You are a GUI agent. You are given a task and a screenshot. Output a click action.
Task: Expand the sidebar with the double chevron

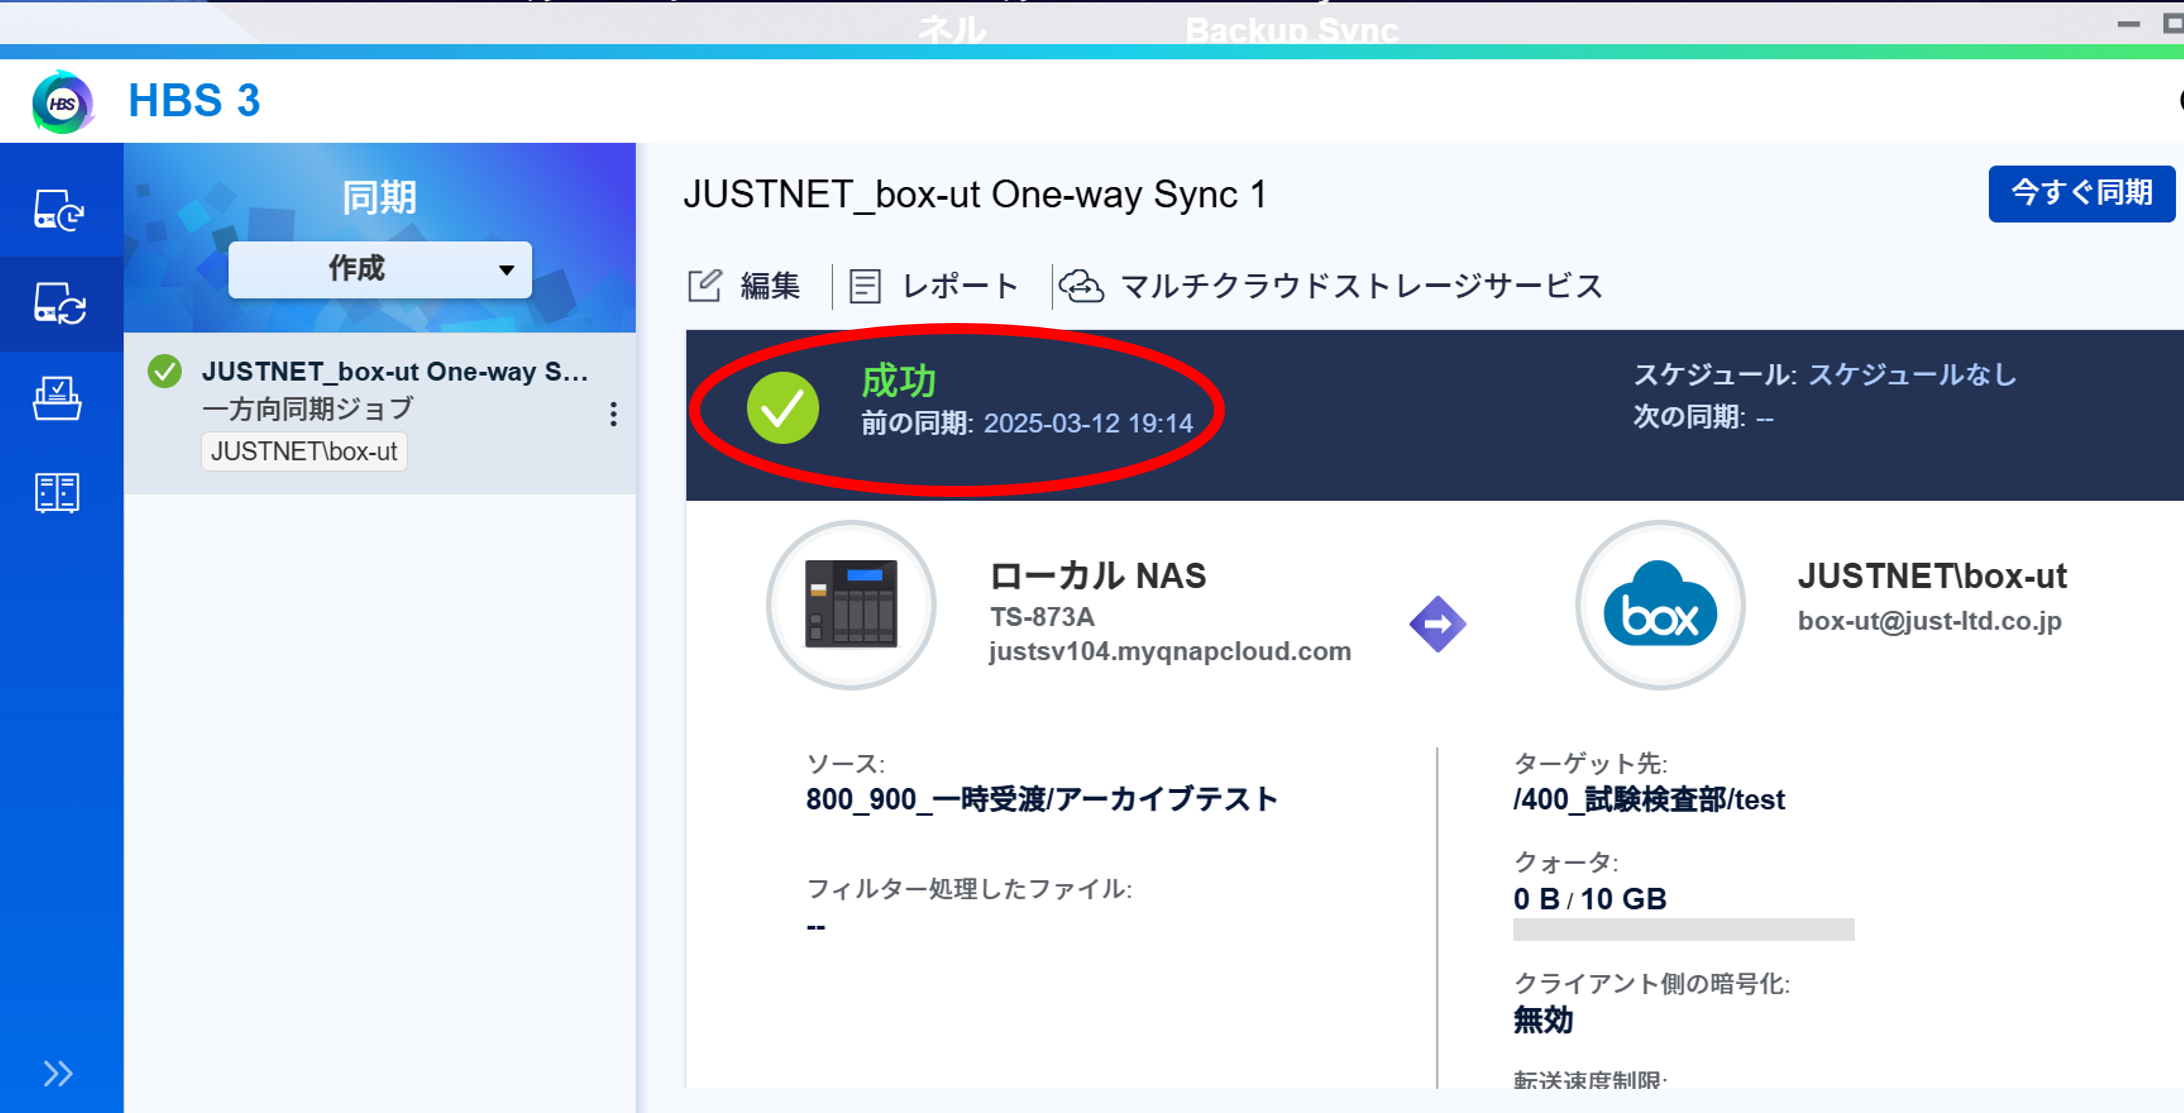58,1073
